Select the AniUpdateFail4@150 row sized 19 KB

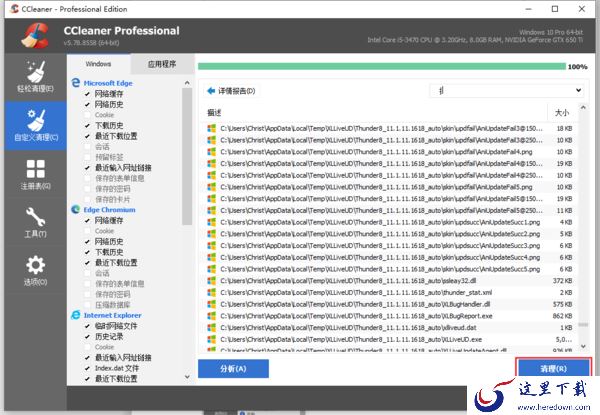point(390,164)
